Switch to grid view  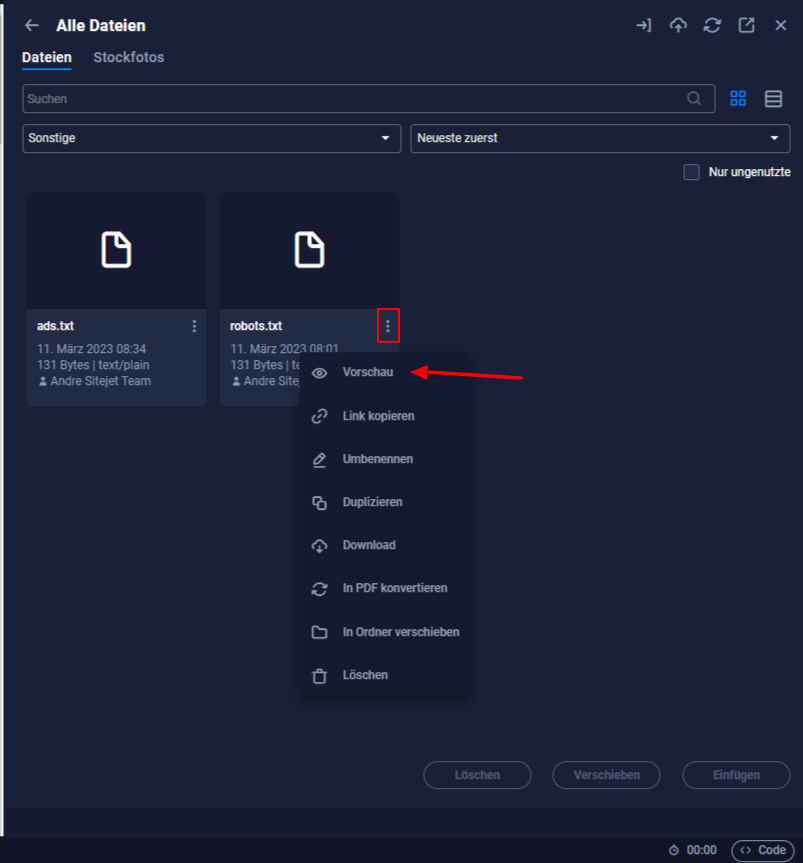pyautogui.click(x=738, y=98)
